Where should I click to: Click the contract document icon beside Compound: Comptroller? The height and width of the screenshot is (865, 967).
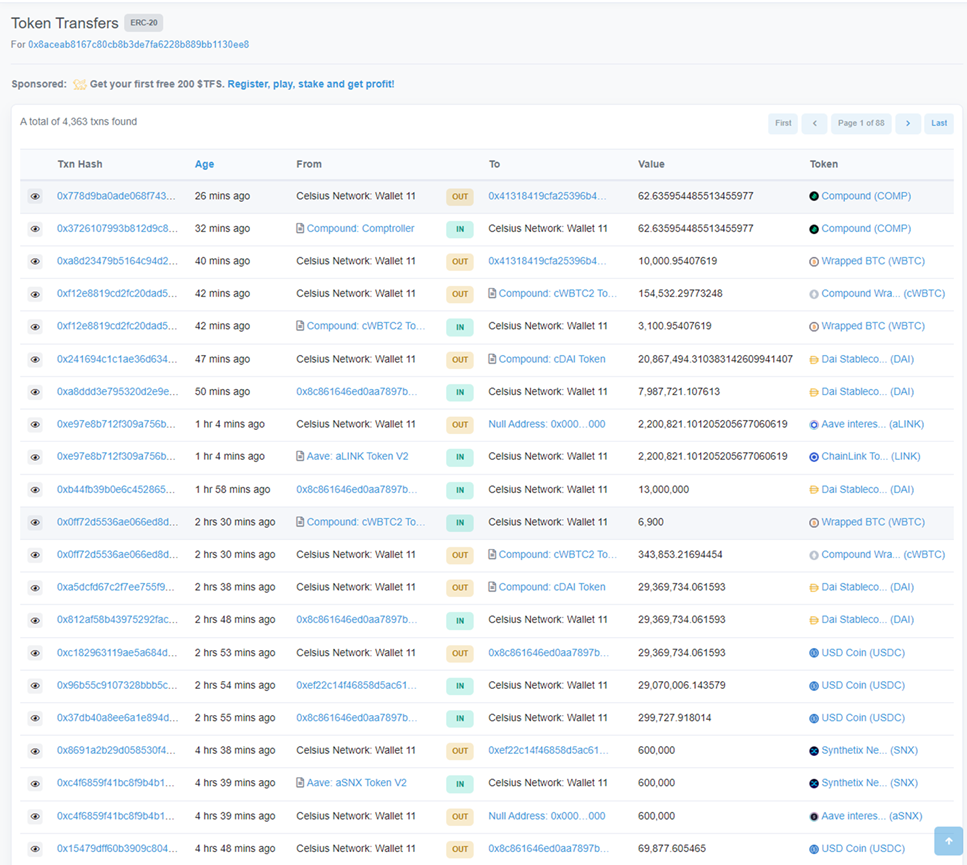point(300,228)
